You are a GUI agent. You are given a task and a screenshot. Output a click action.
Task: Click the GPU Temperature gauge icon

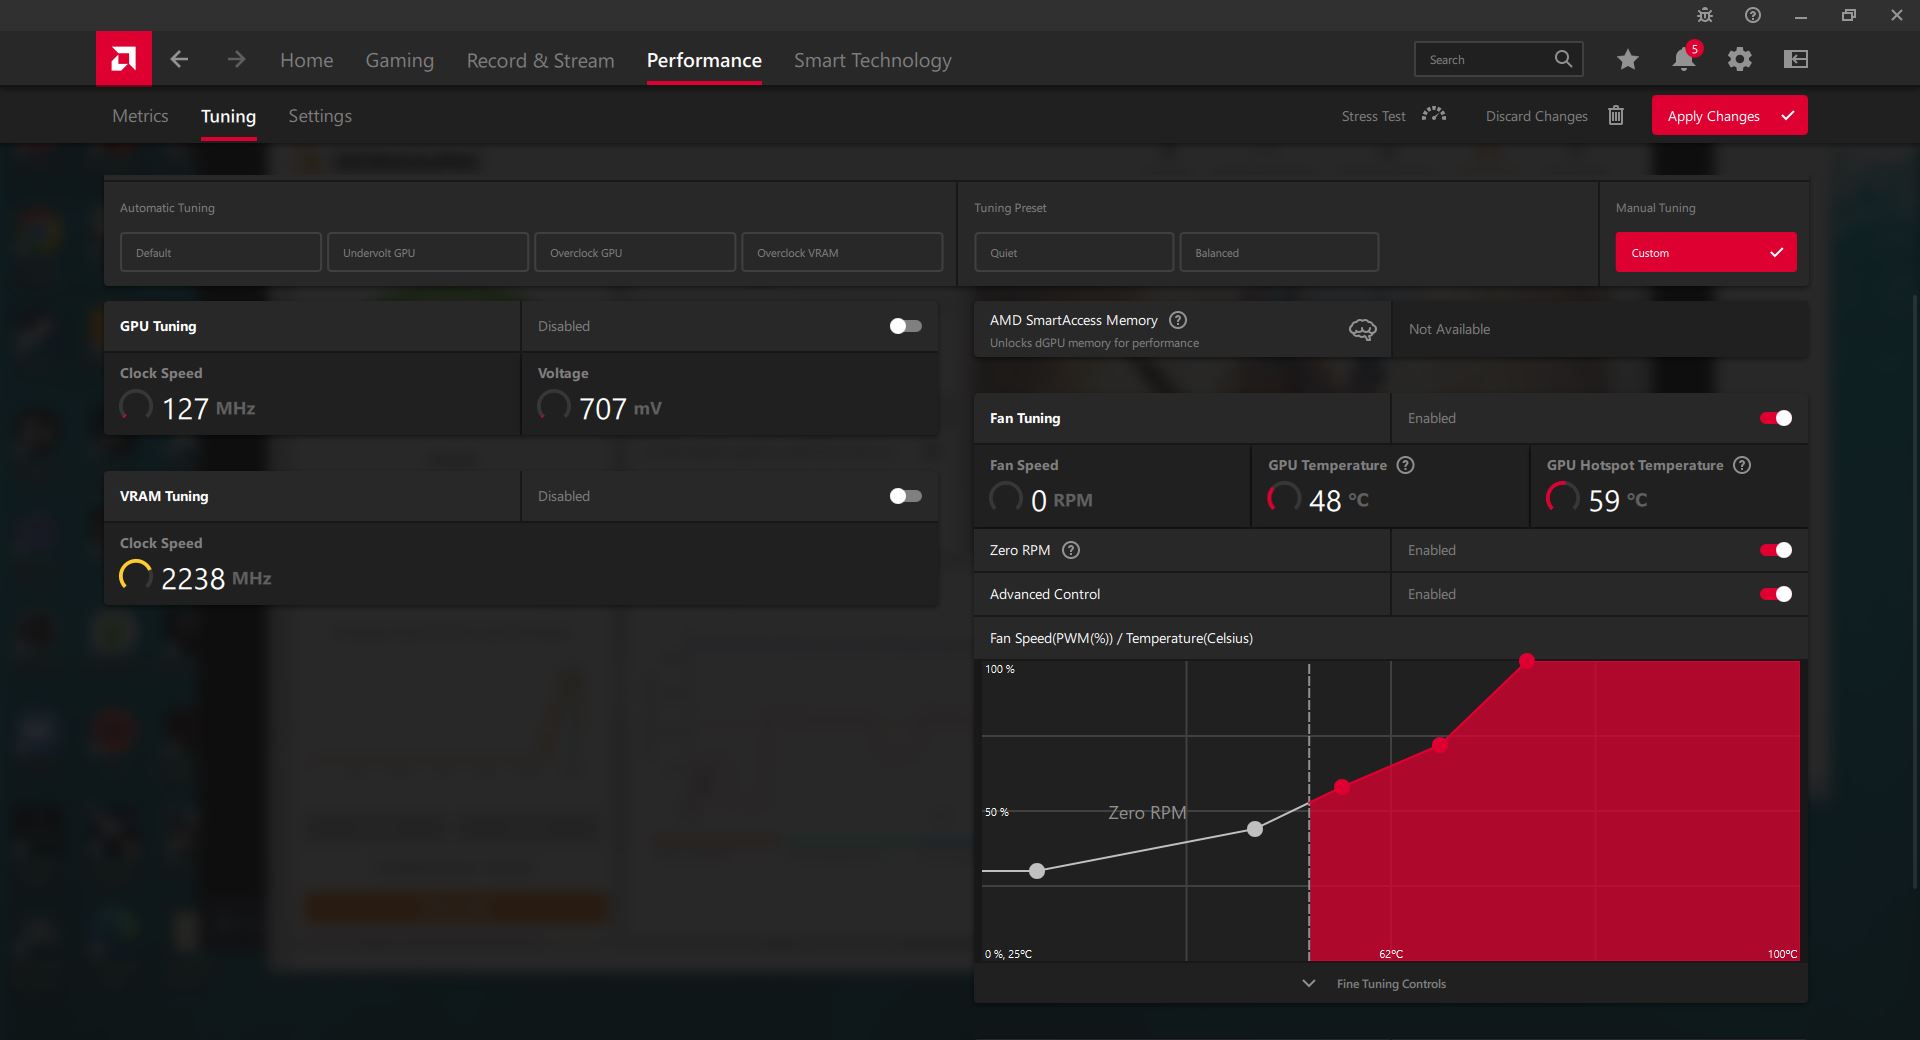pos(1284,498)
